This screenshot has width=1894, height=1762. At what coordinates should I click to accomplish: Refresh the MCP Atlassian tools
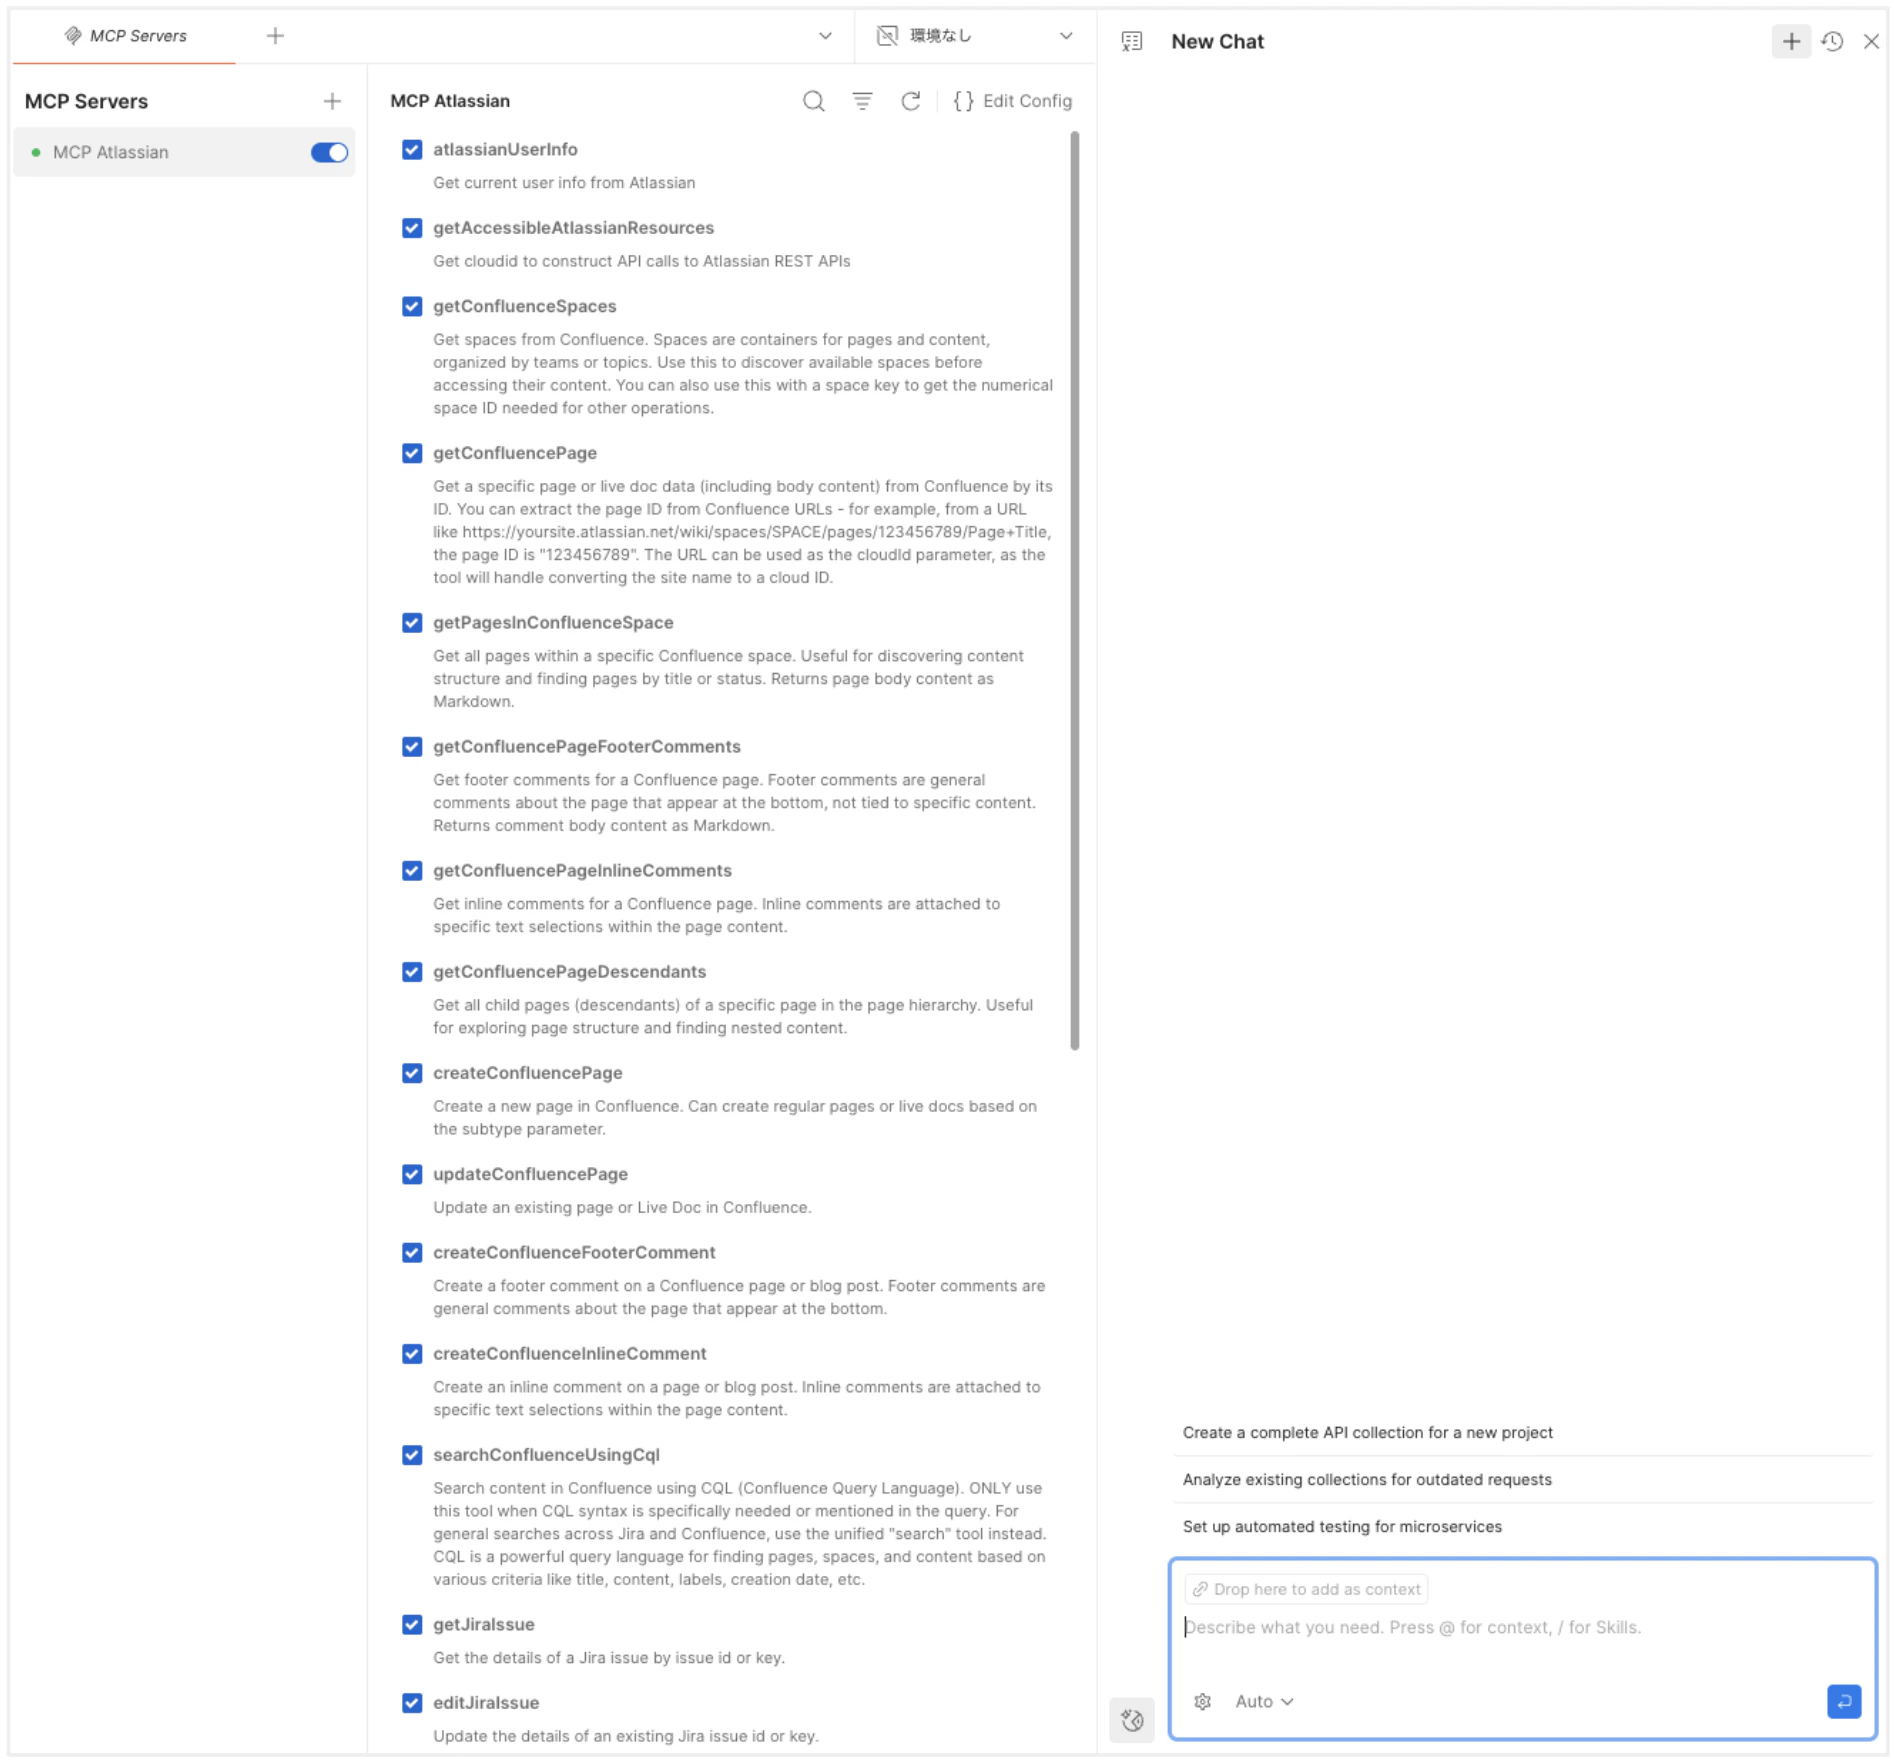click(910, 101)
